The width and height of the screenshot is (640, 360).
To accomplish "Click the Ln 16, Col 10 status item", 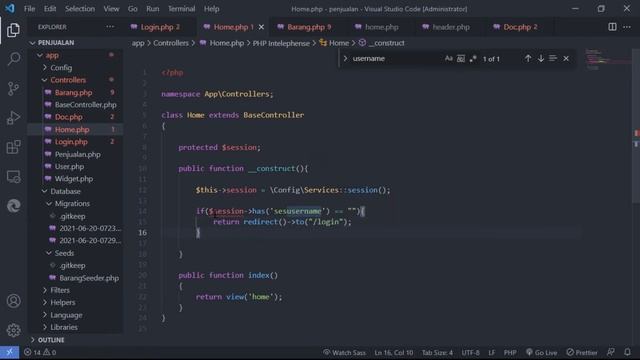I will point(393,352).
